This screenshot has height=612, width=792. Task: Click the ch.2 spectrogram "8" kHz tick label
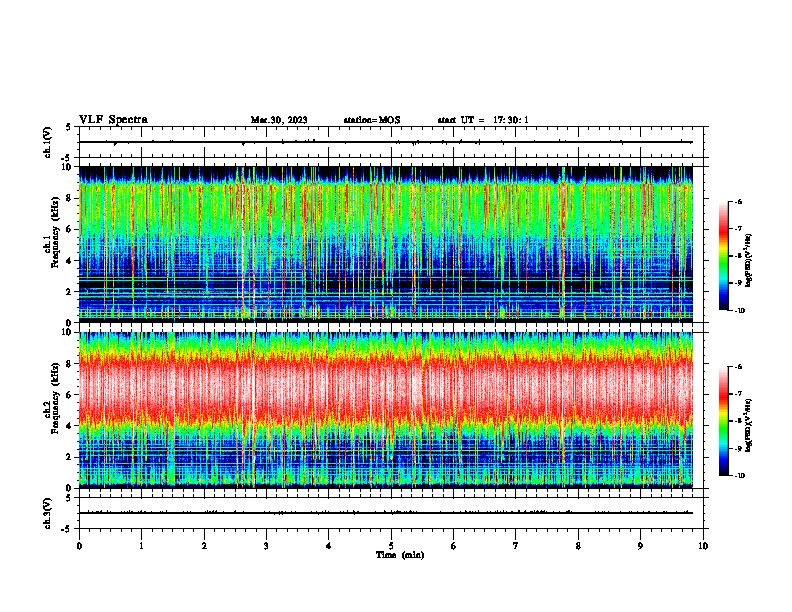pos(70,364)
